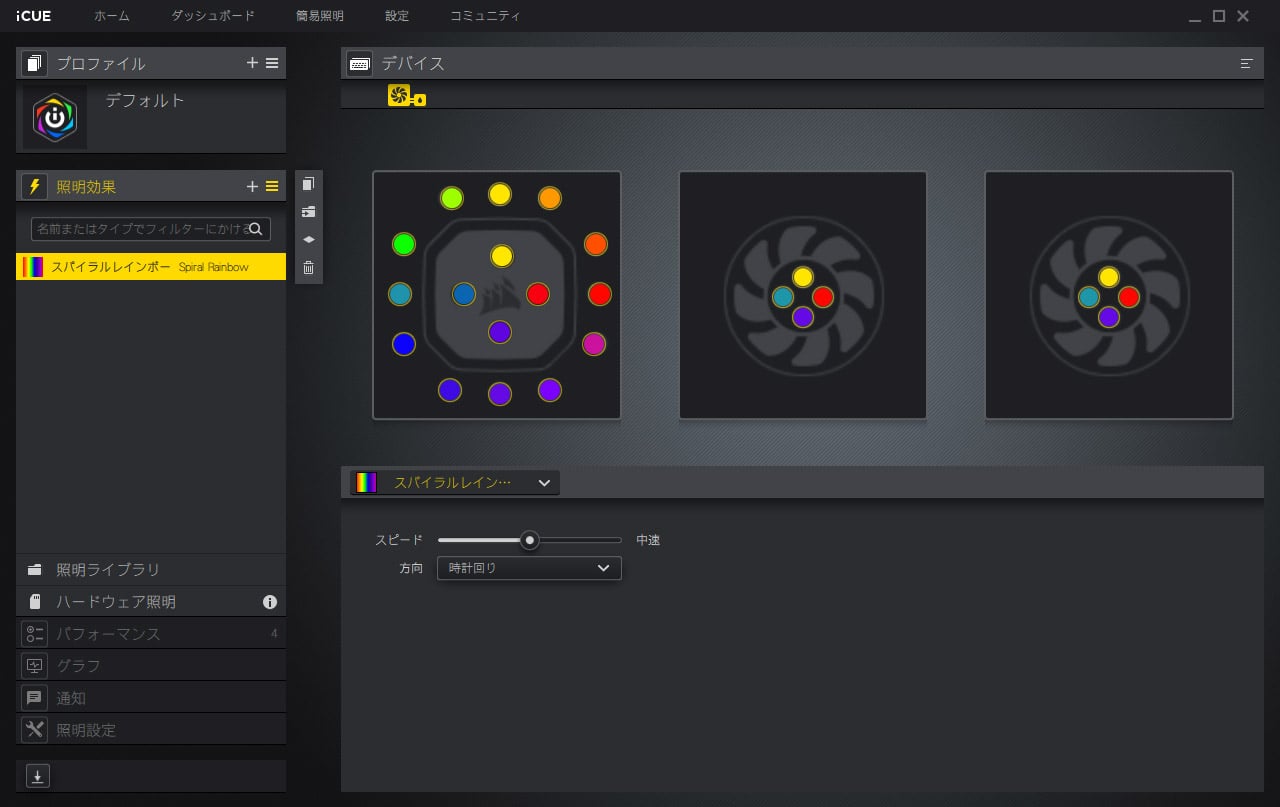Open the パフォーマンス section
Viewport: 1280px width, 807px height.
(151, 634)
